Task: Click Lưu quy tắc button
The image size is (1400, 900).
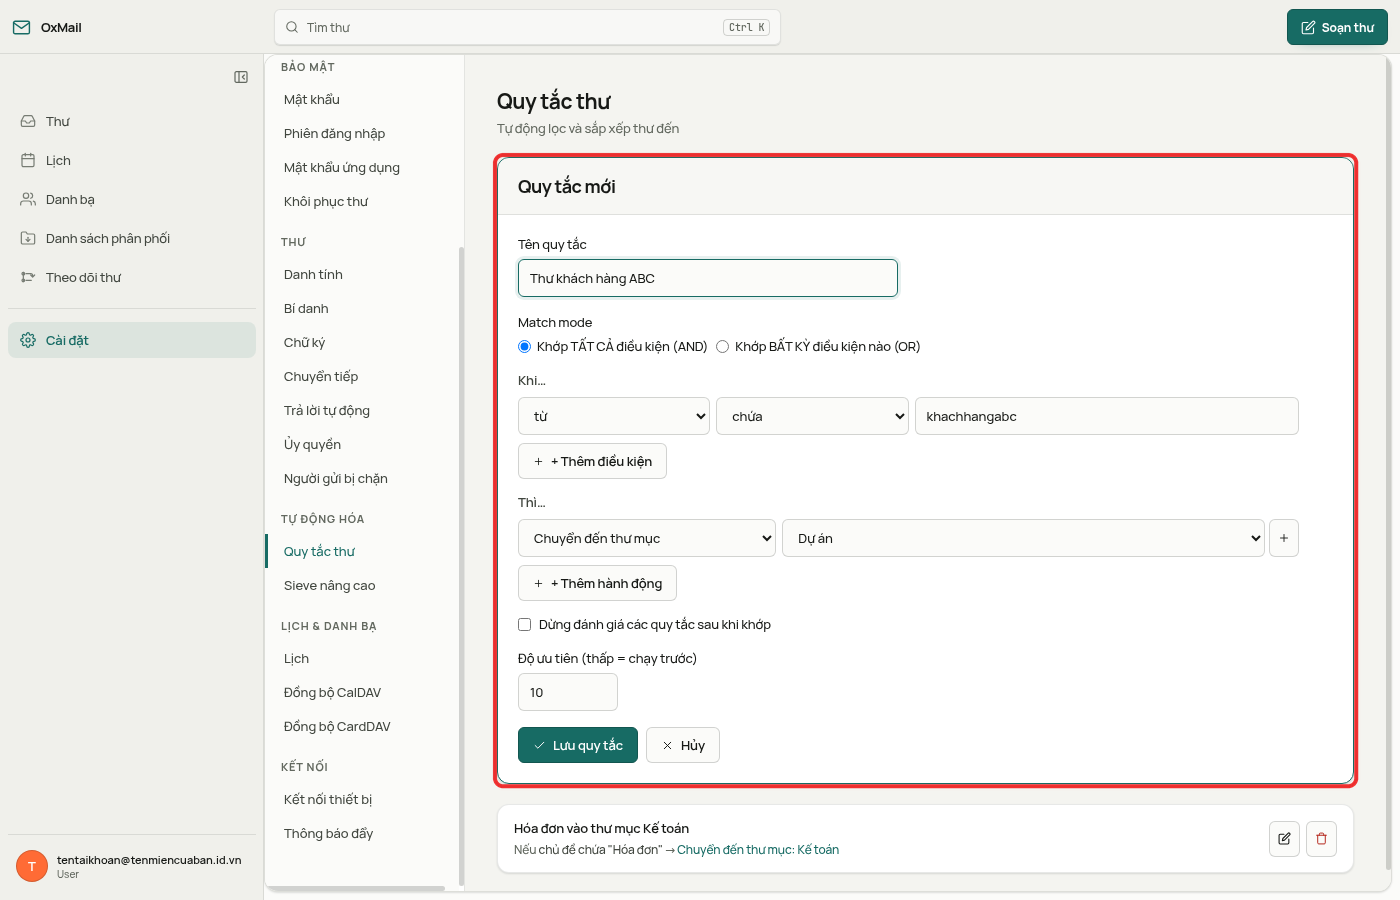Action: pyautogui.click(x=578, y=745)
